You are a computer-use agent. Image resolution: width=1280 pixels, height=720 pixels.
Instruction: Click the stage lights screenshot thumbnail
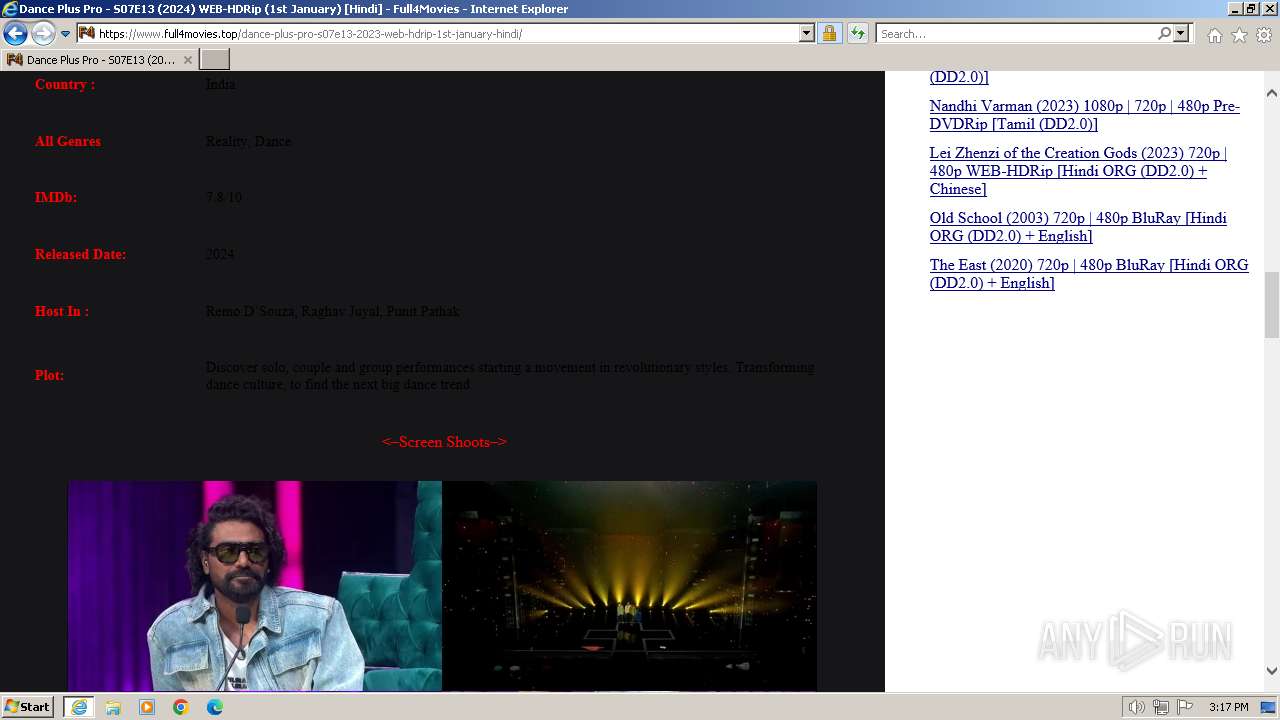629,586
